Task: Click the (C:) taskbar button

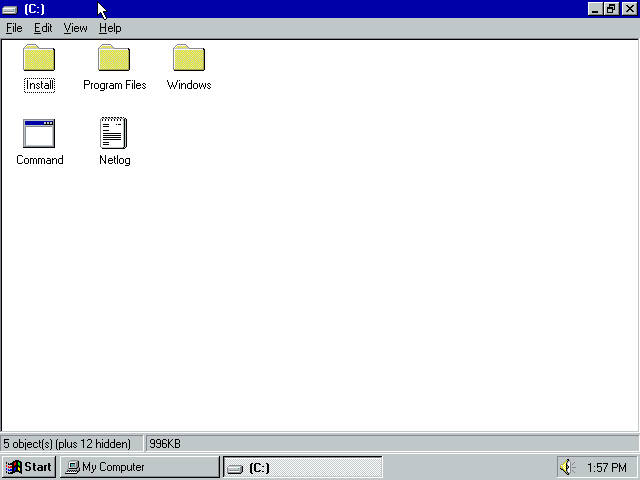Action: coord(303,467)
